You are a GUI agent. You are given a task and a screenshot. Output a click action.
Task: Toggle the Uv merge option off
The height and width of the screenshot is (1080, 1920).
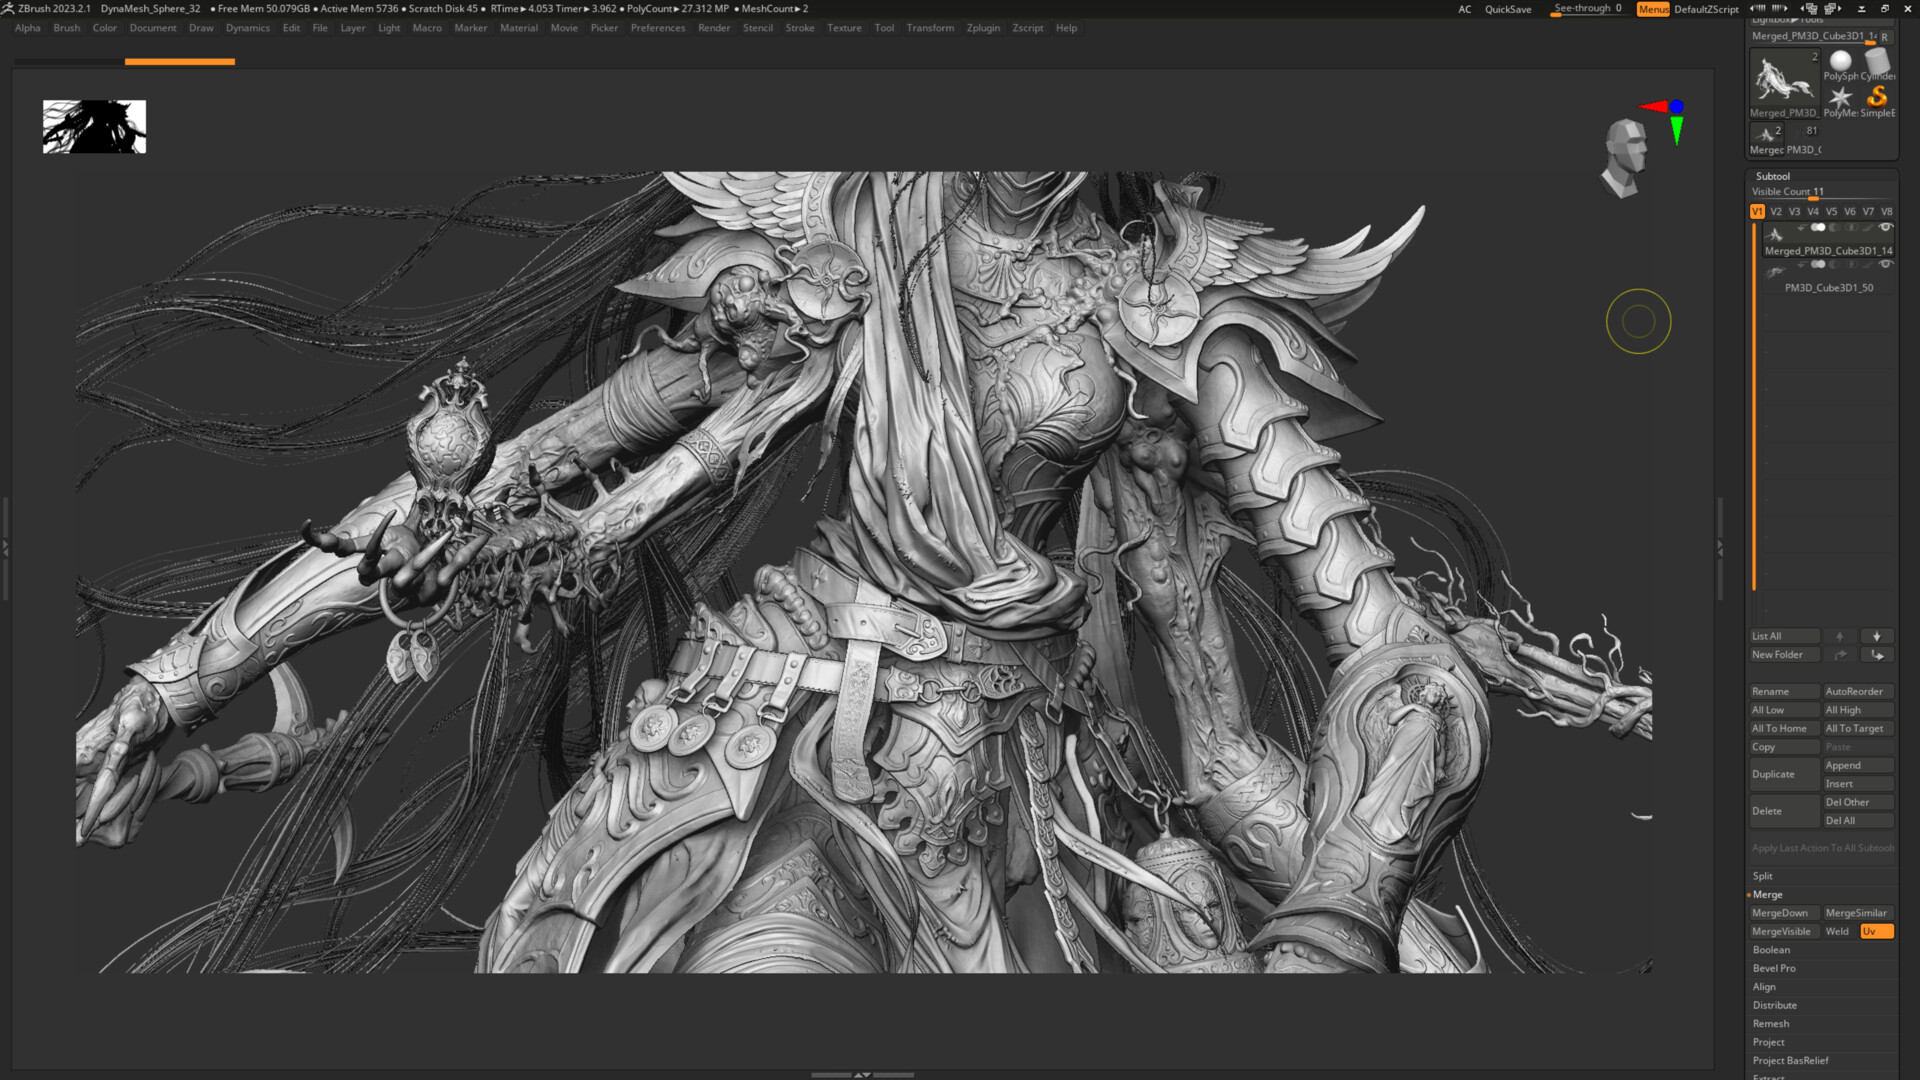click(x=1876, y=931)
